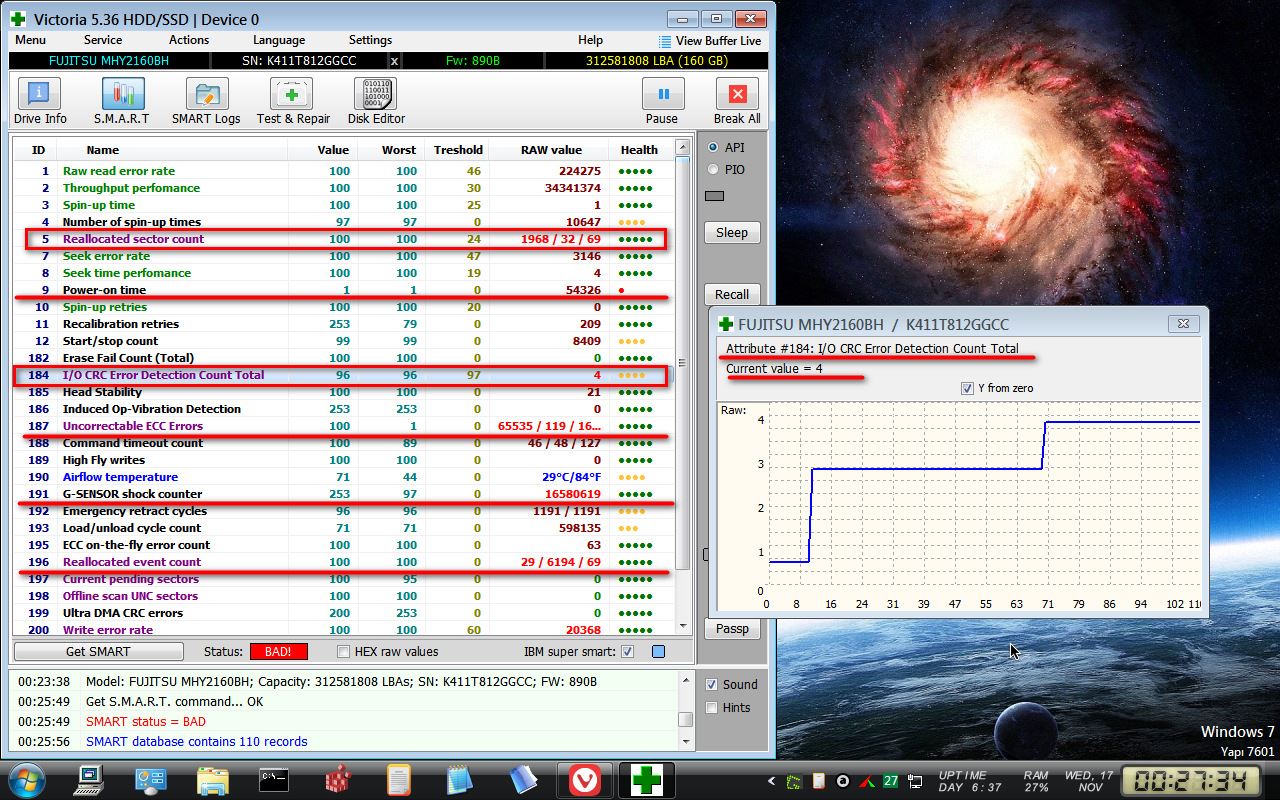This screenshot has height=800, width=1280.
Task: Click the Sleep button
Action: click(732, 233)
